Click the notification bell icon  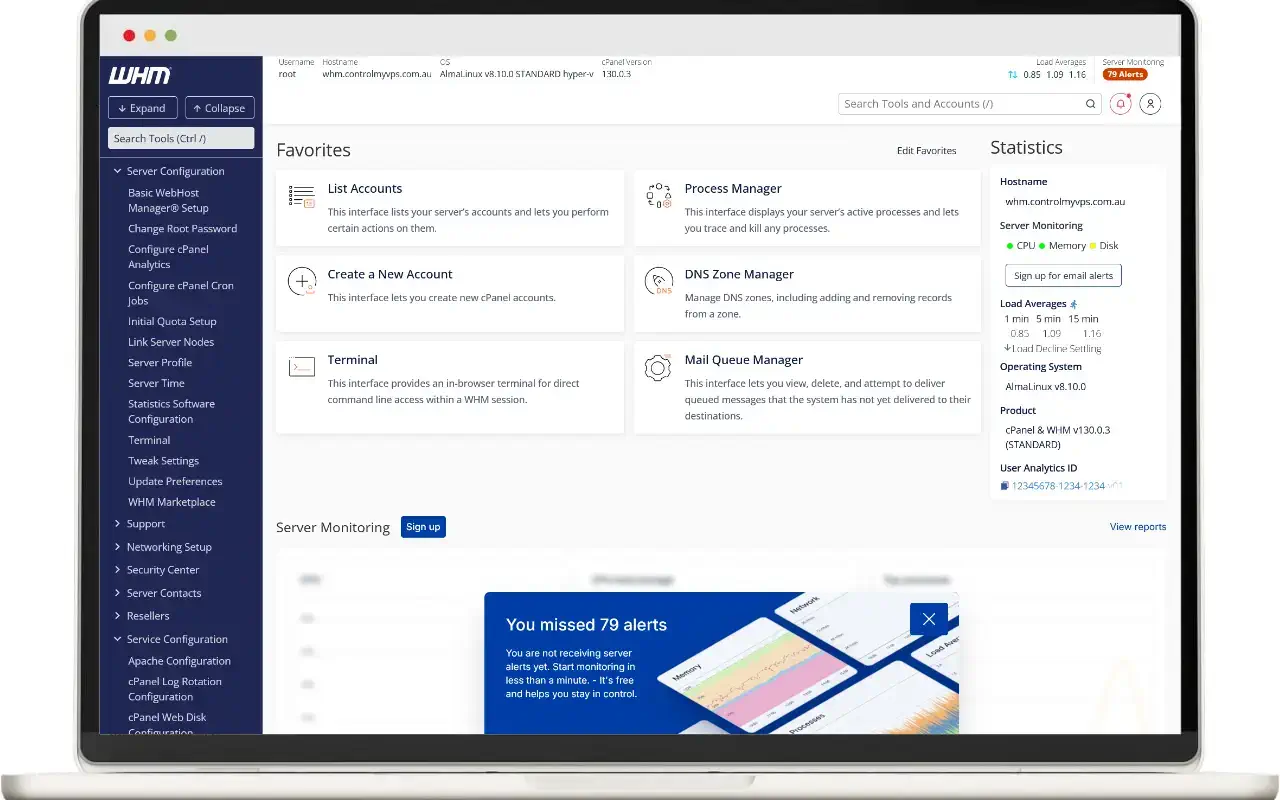1120,104
